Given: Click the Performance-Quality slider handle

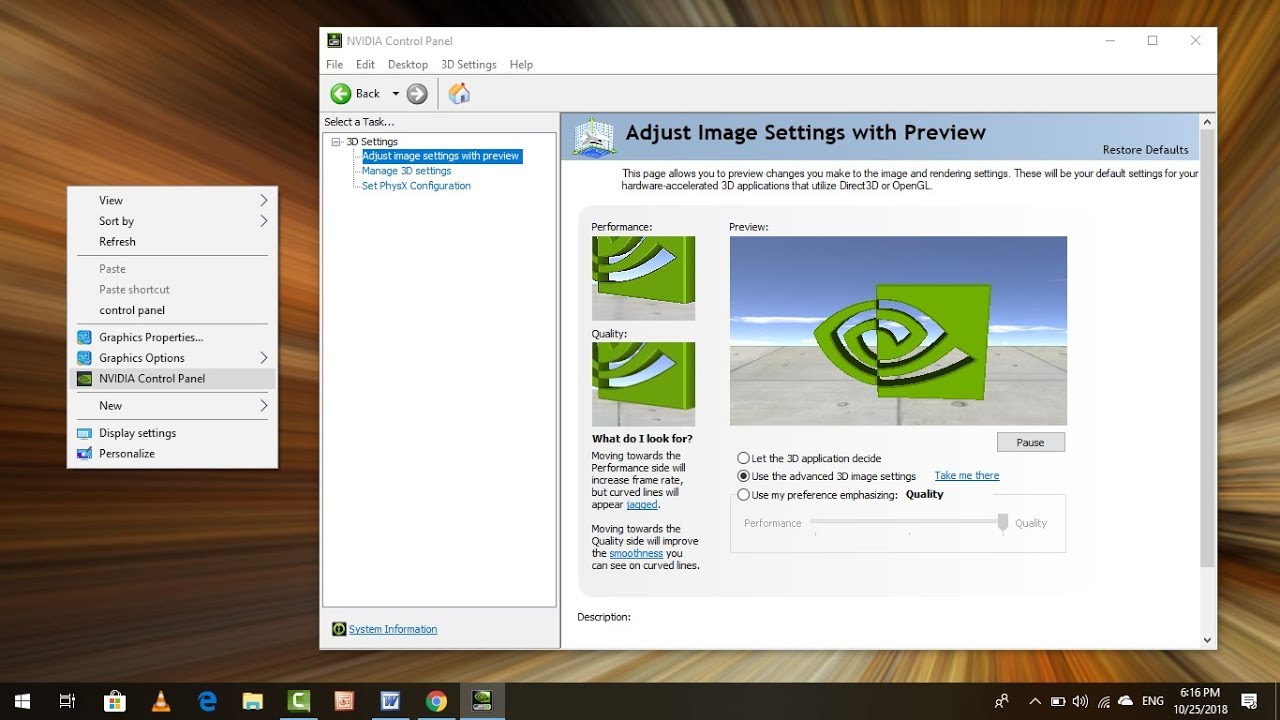Looking at the screenshot, I should pyautogui.click(x=1003, y=523).
